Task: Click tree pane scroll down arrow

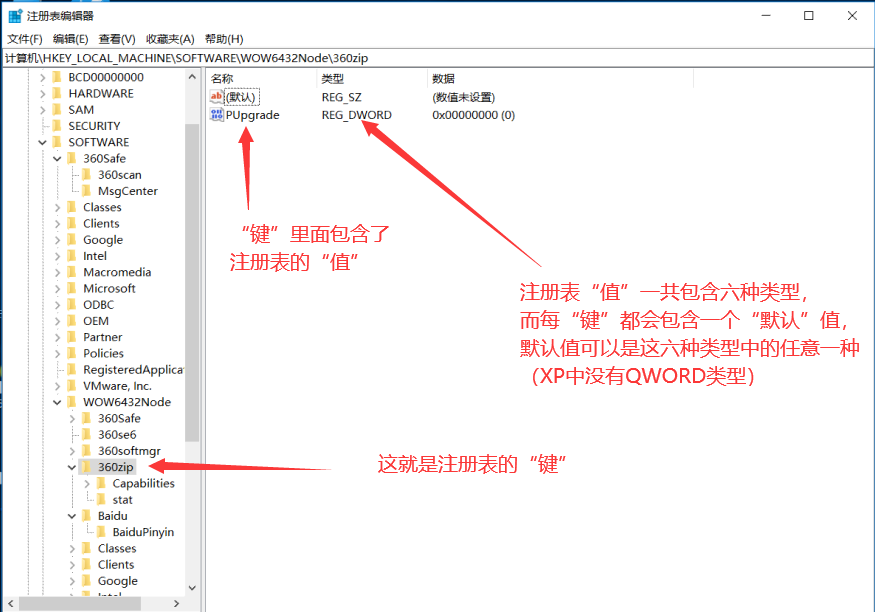Action: click(x=192, y=588)
